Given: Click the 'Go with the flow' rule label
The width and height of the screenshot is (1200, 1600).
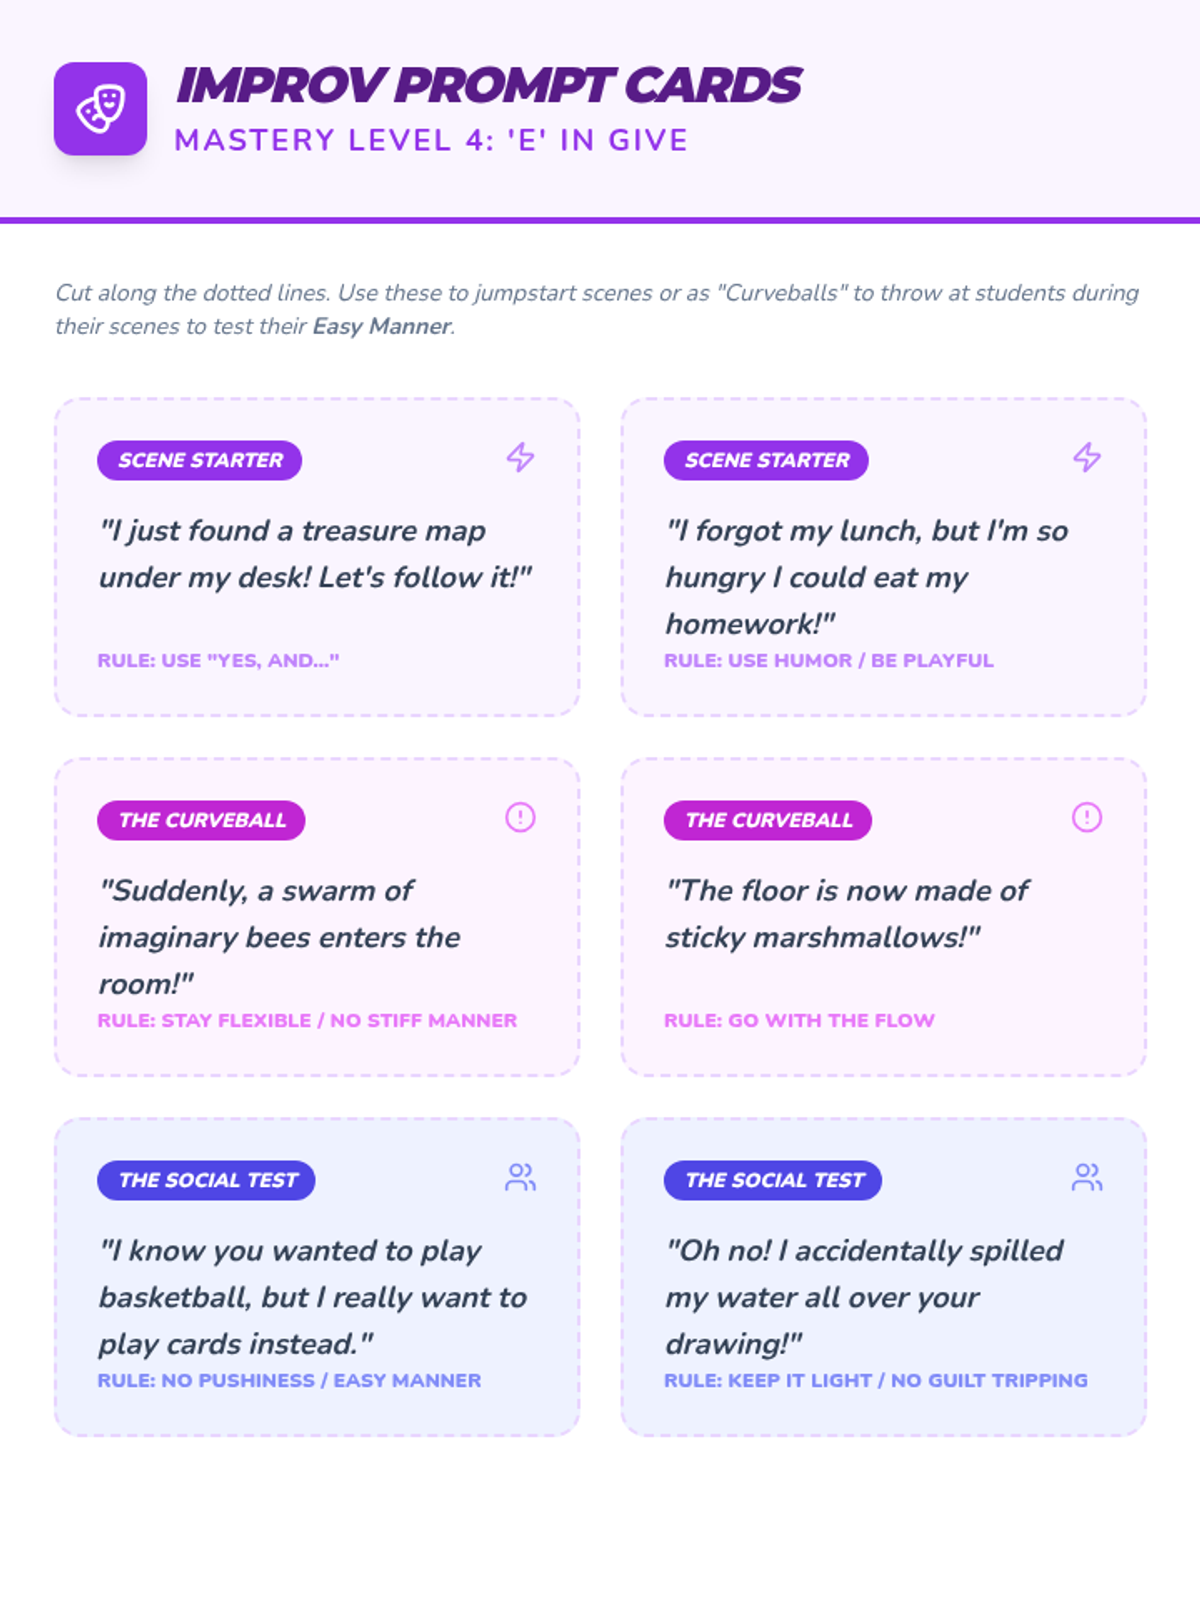Looking at the screenshot, I should click(799, 1020).
